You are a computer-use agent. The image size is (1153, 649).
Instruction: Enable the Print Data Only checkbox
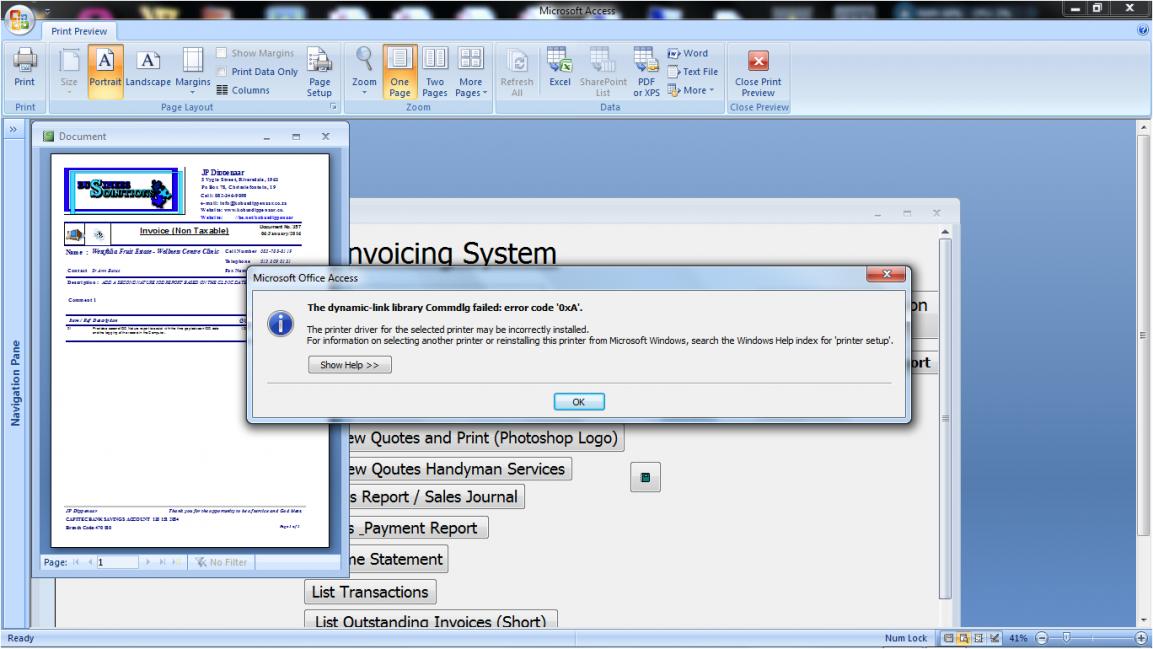221,71
